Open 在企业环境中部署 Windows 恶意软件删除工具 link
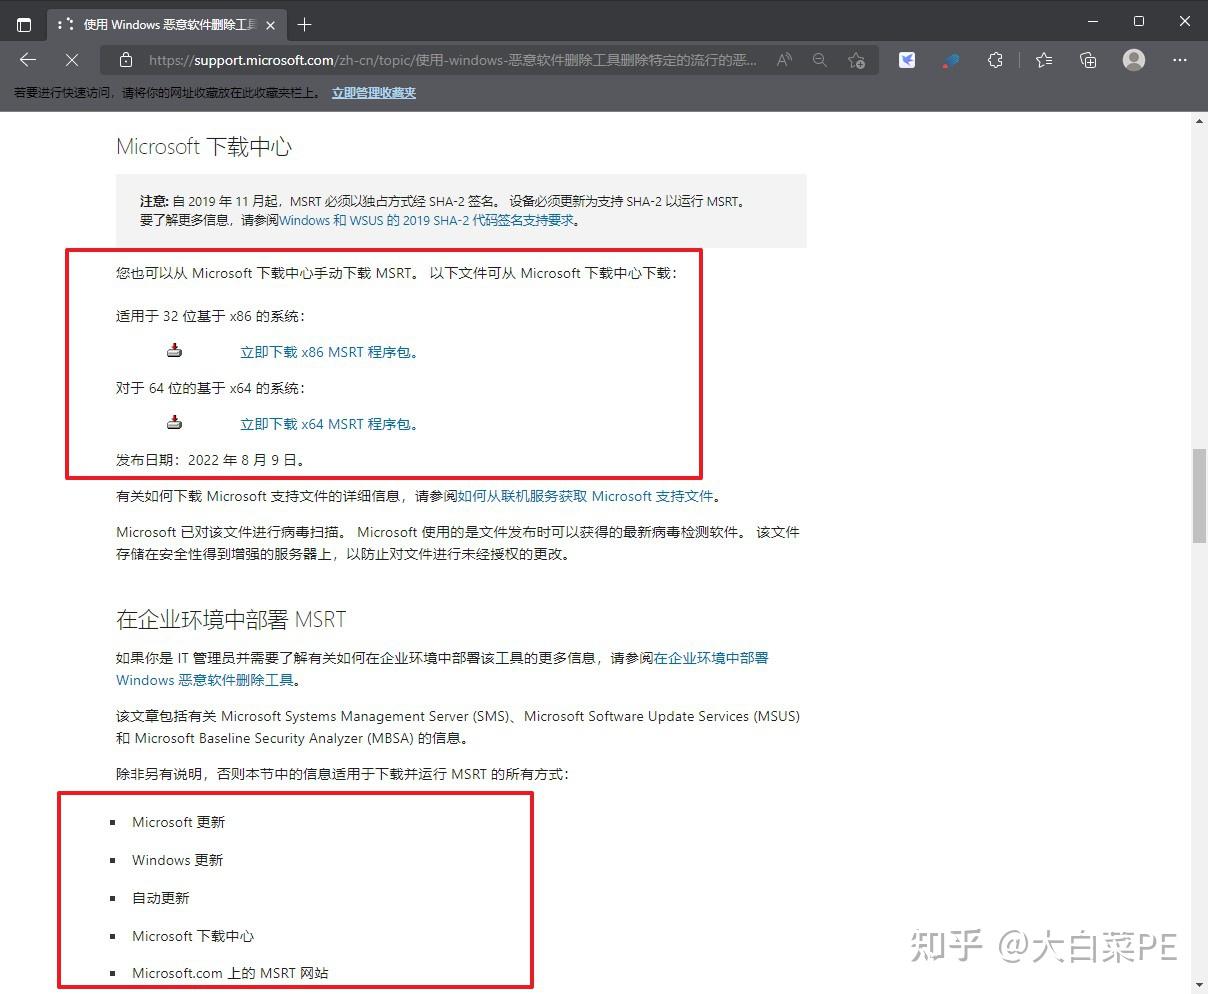Image resolution: width=1208 pixels, height=994 pixels. tap(442, 669)
